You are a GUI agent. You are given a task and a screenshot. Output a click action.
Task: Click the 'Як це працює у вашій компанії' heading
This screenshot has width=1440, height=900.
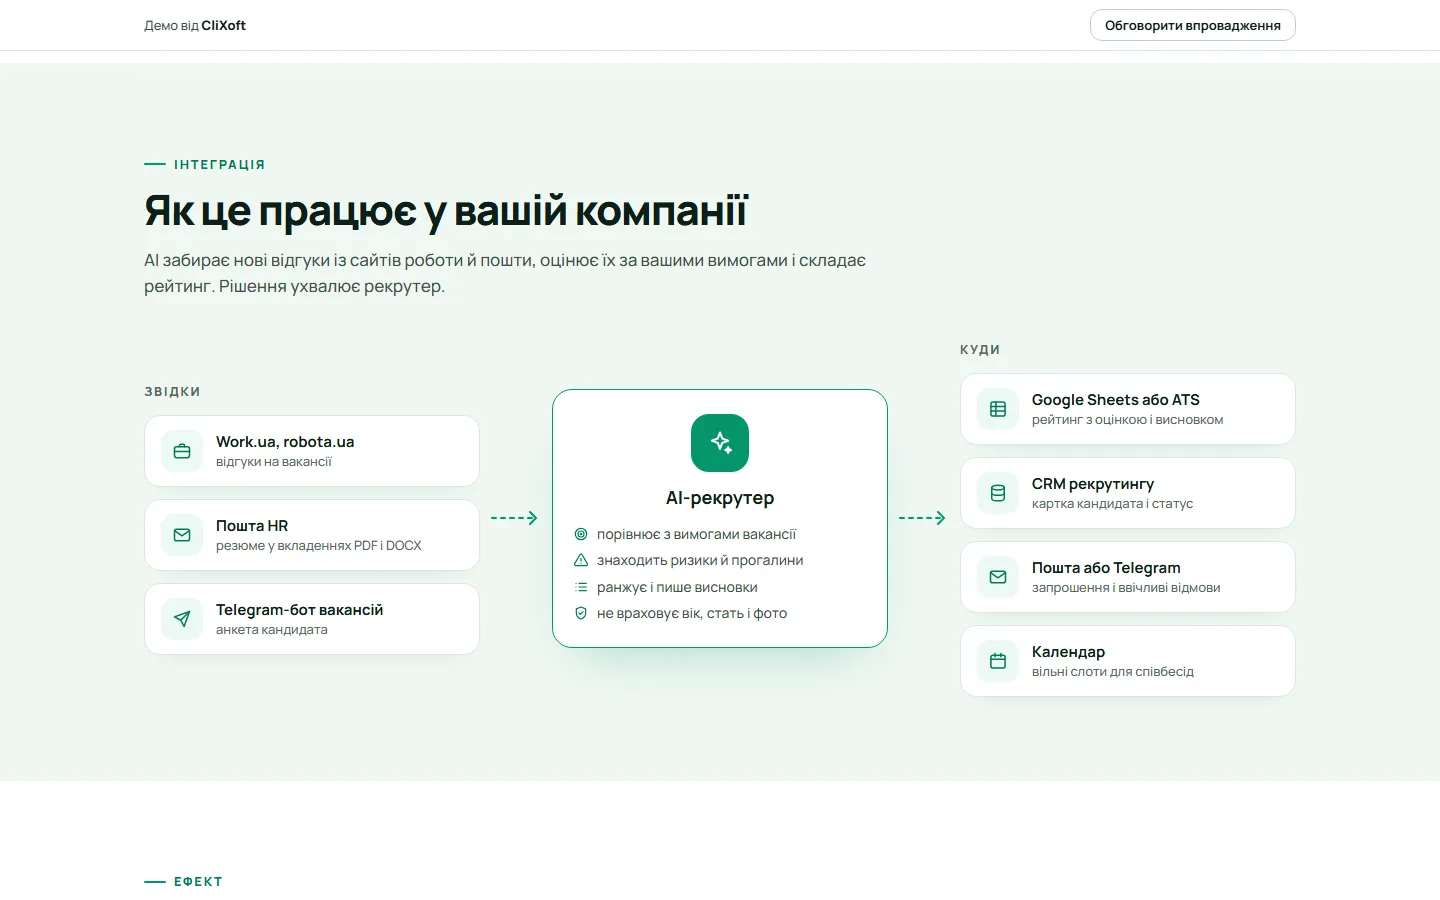tap(446, 211)
